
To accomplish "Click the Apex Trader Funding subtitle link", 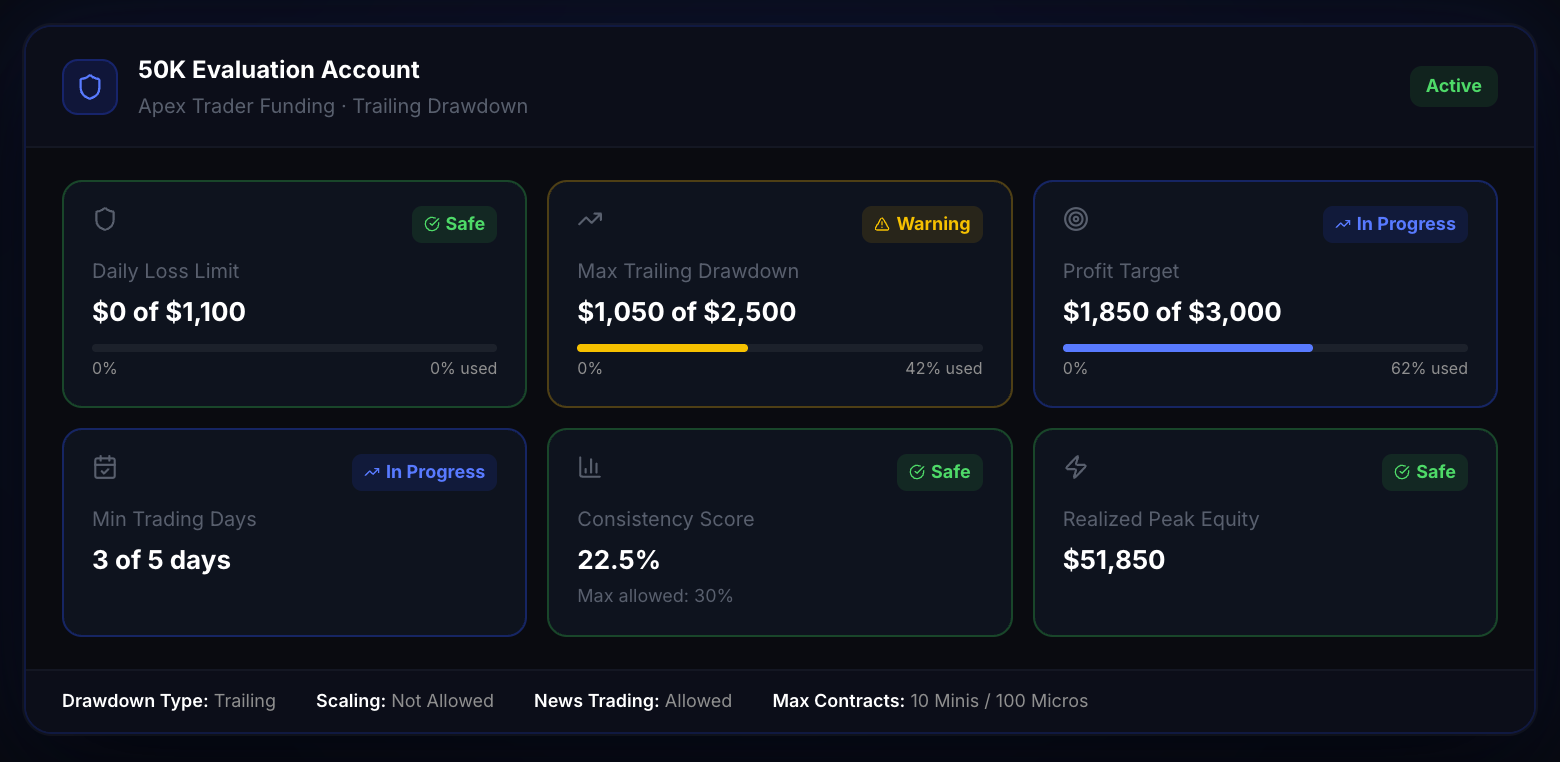I will click(236, 106).
